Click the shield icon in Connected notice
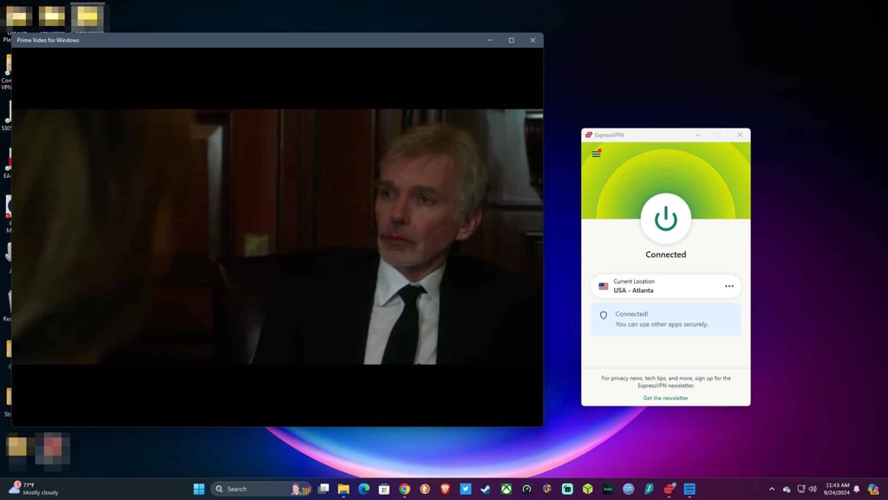The width and height of the screenshot is (888, 500). tap(603, 316)
